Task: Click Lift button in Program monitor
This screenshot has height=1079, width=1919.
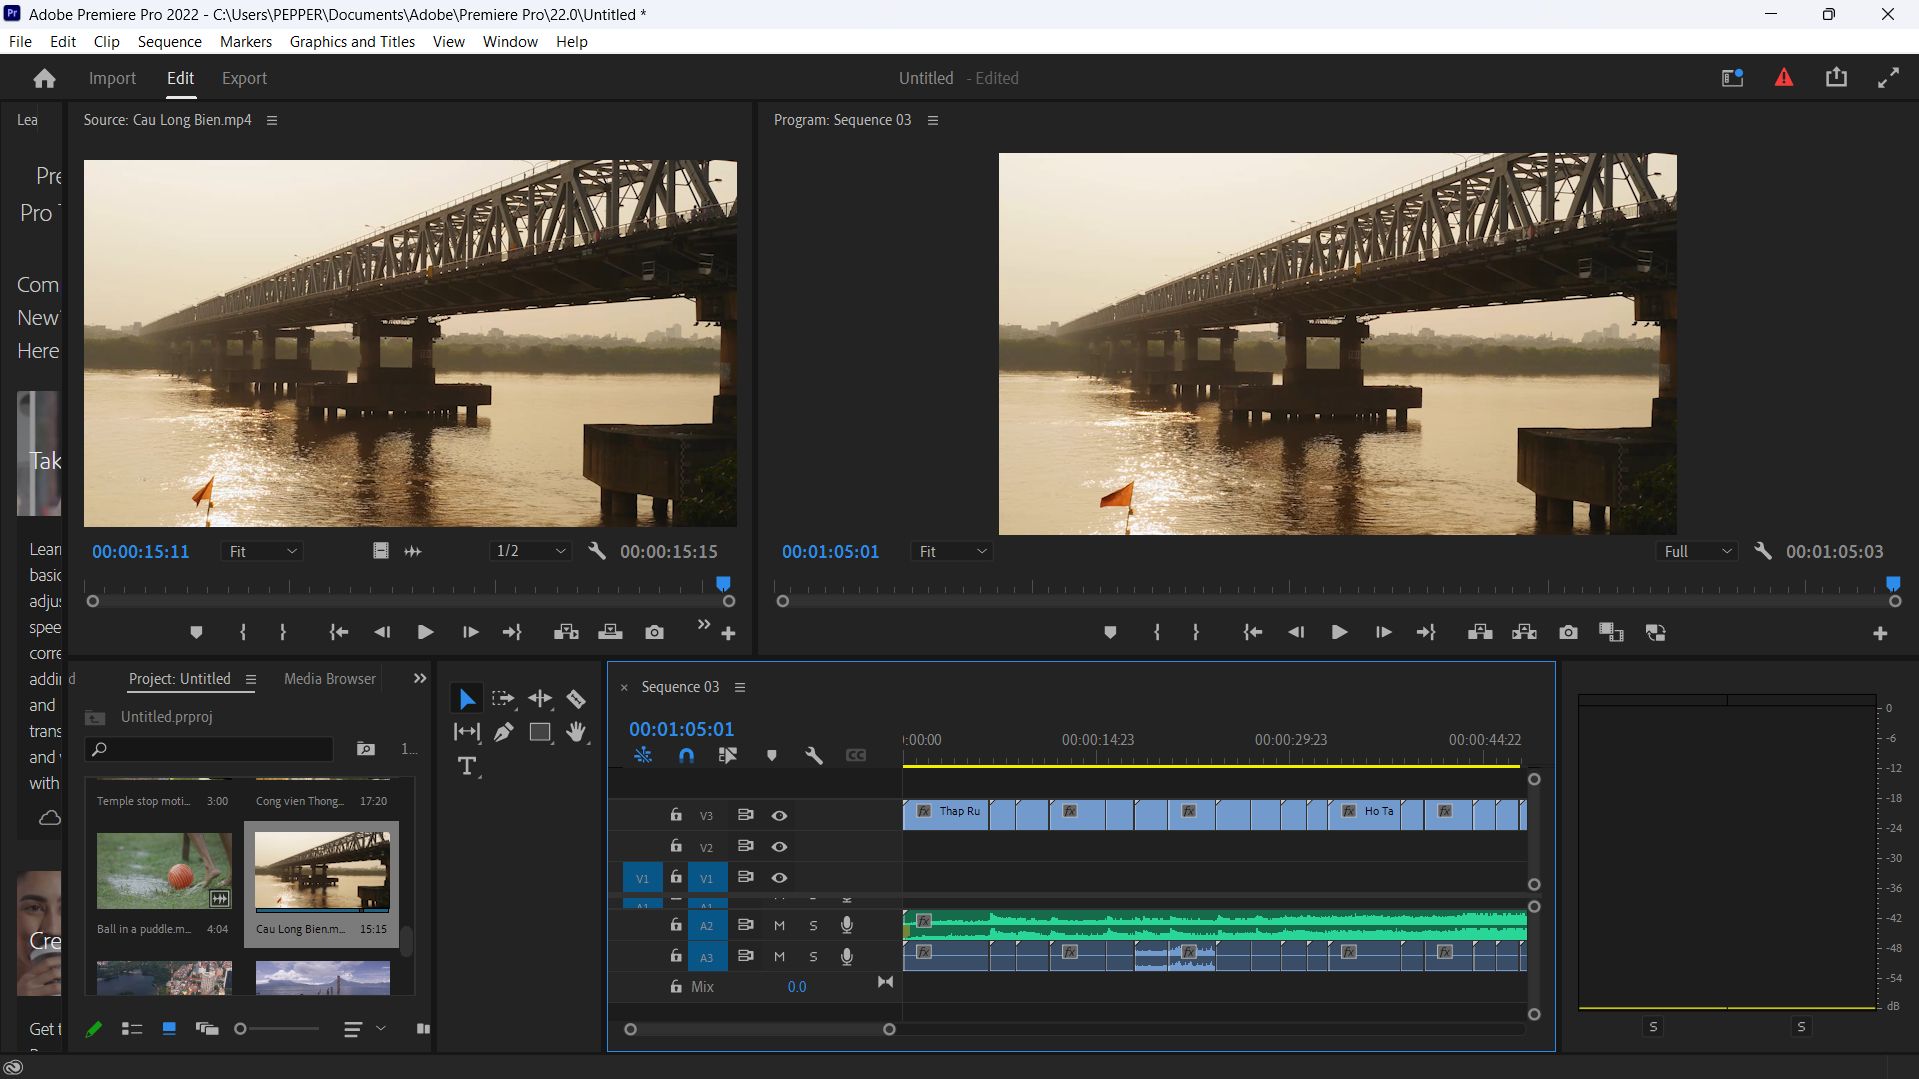Action: click(1480, 632)
